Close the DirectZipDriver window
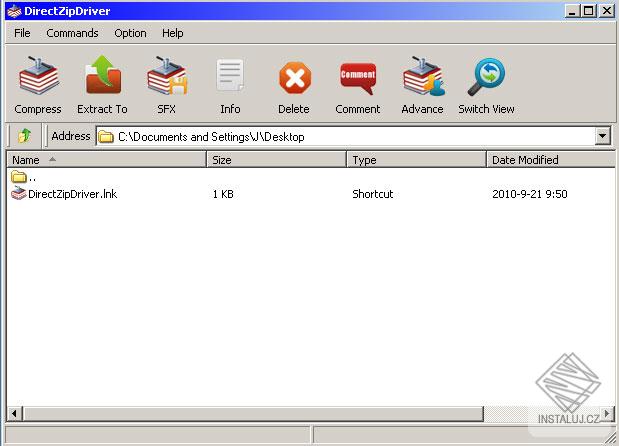Viewport: 619px width, 446px height. point(607,11)
